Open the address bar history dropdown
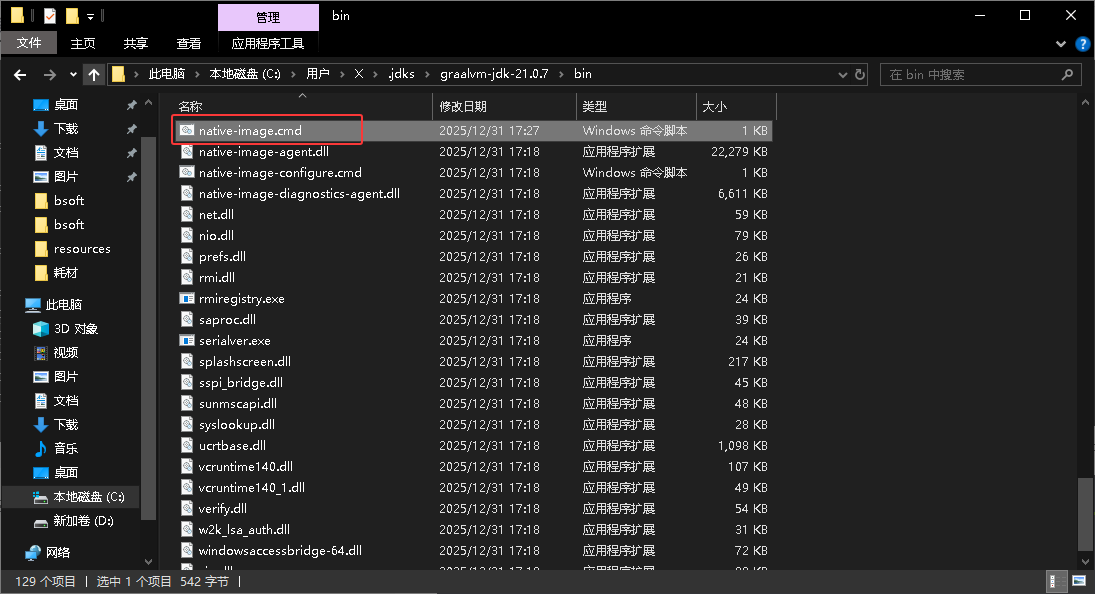 coord(842,75)
